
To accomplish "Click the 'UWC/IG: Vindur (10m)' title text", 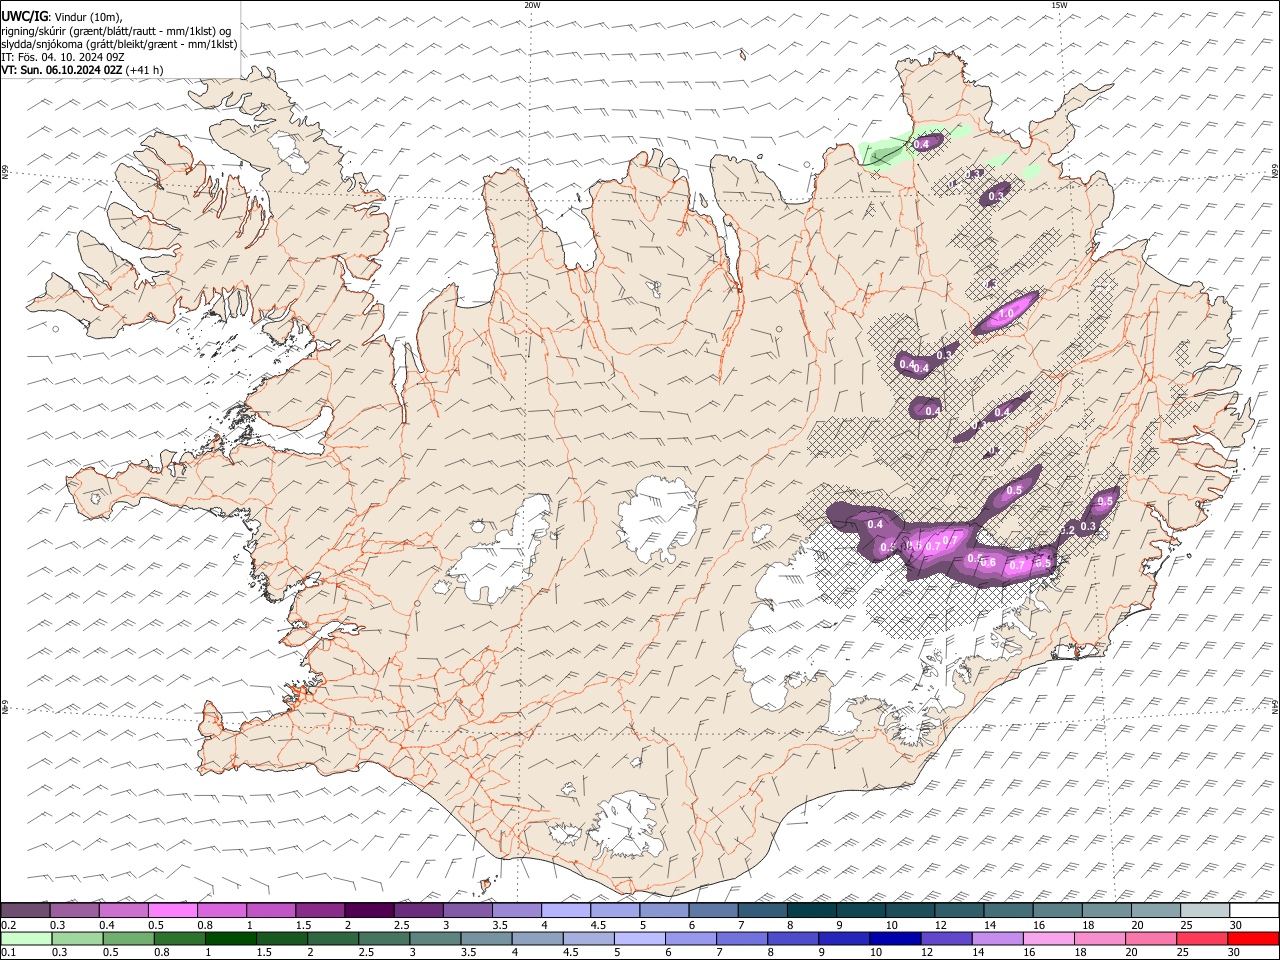I will point(62,17).
